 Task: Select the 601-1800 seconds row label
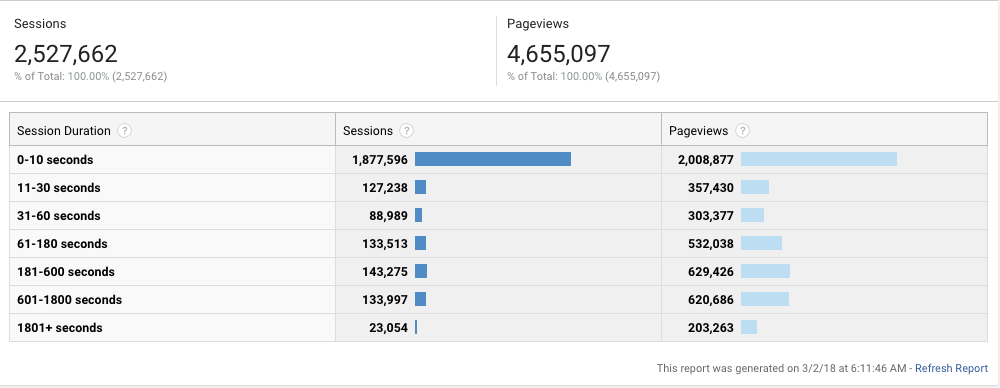(x=70, y=300)
